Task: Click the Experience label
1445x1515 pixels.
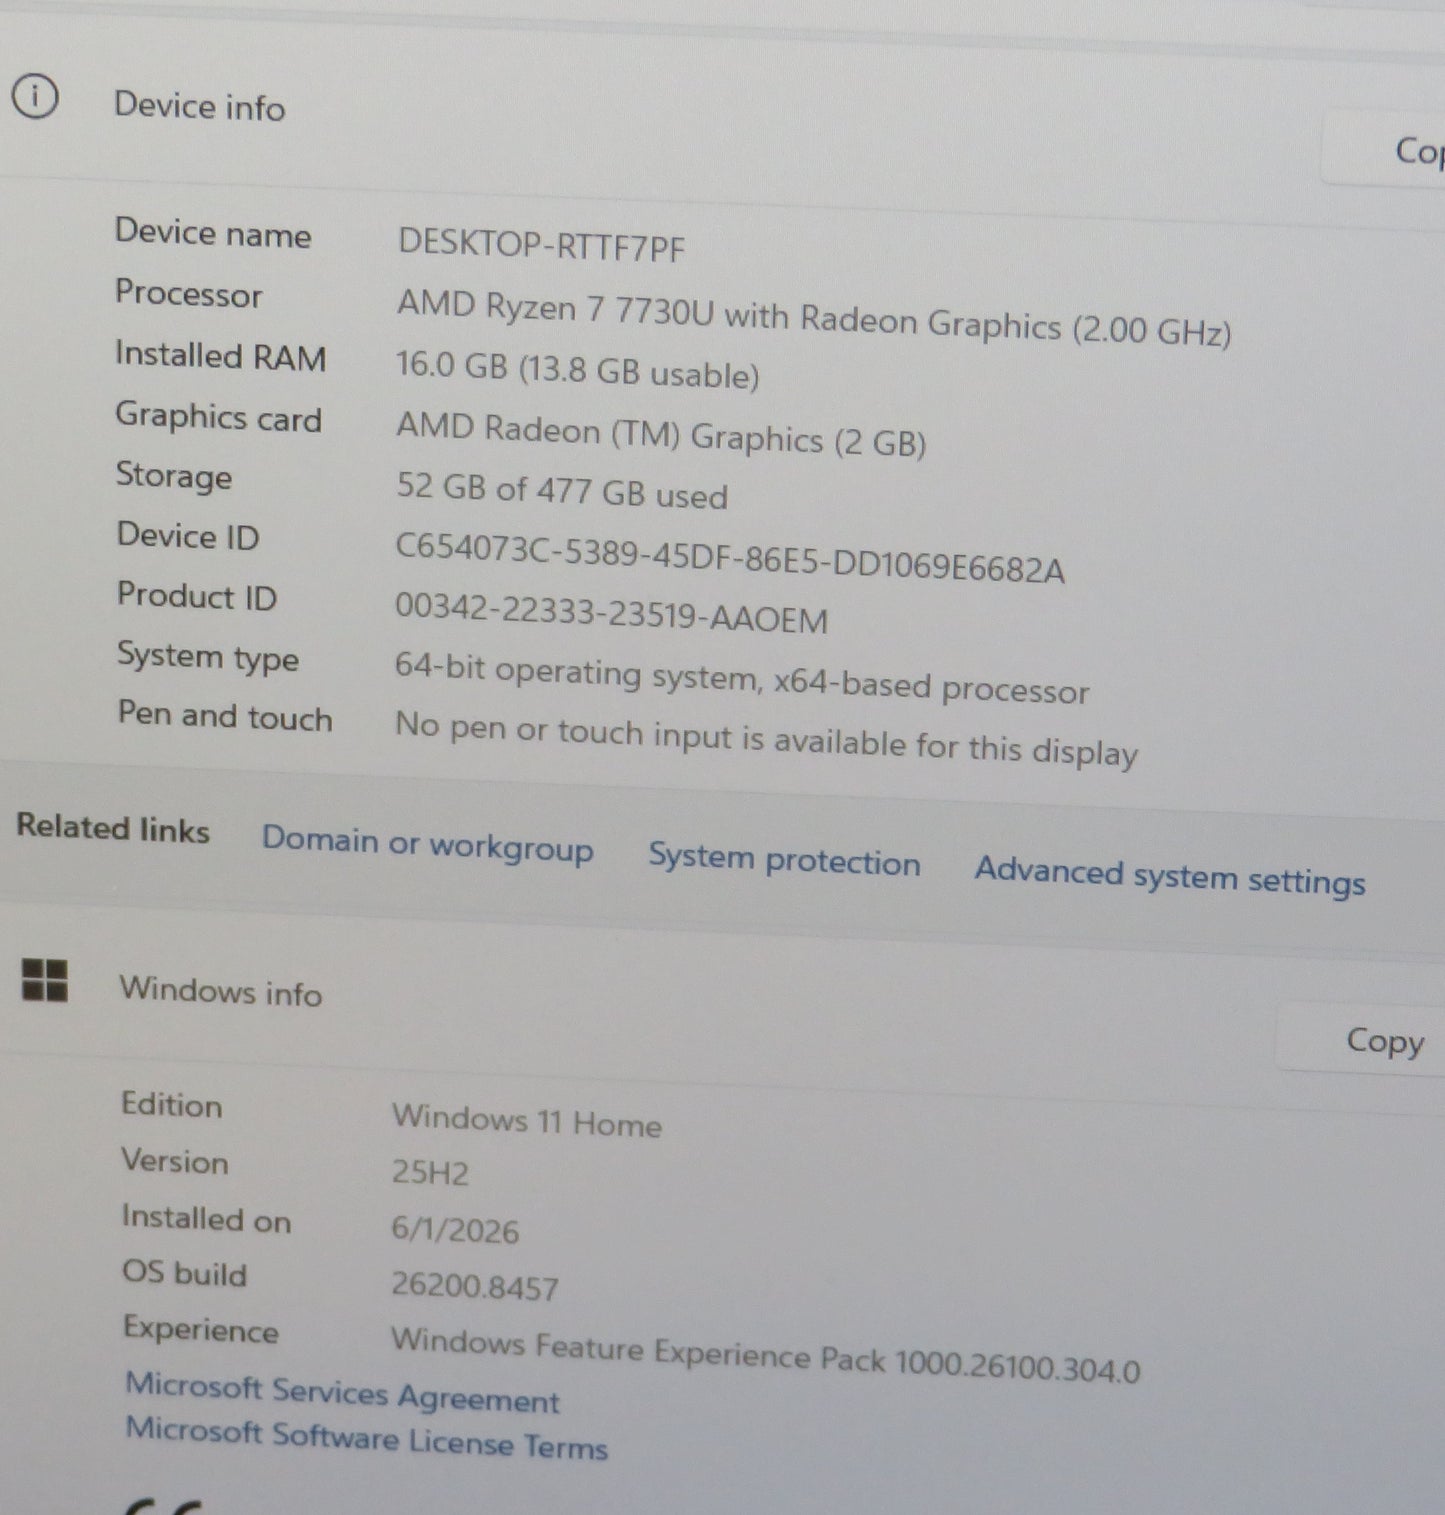Action: pos(201,1329)
